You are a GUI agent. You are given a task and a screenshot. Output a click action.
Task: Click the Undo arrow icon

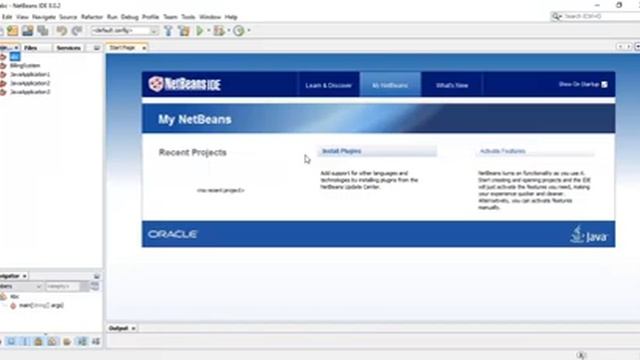62,30
